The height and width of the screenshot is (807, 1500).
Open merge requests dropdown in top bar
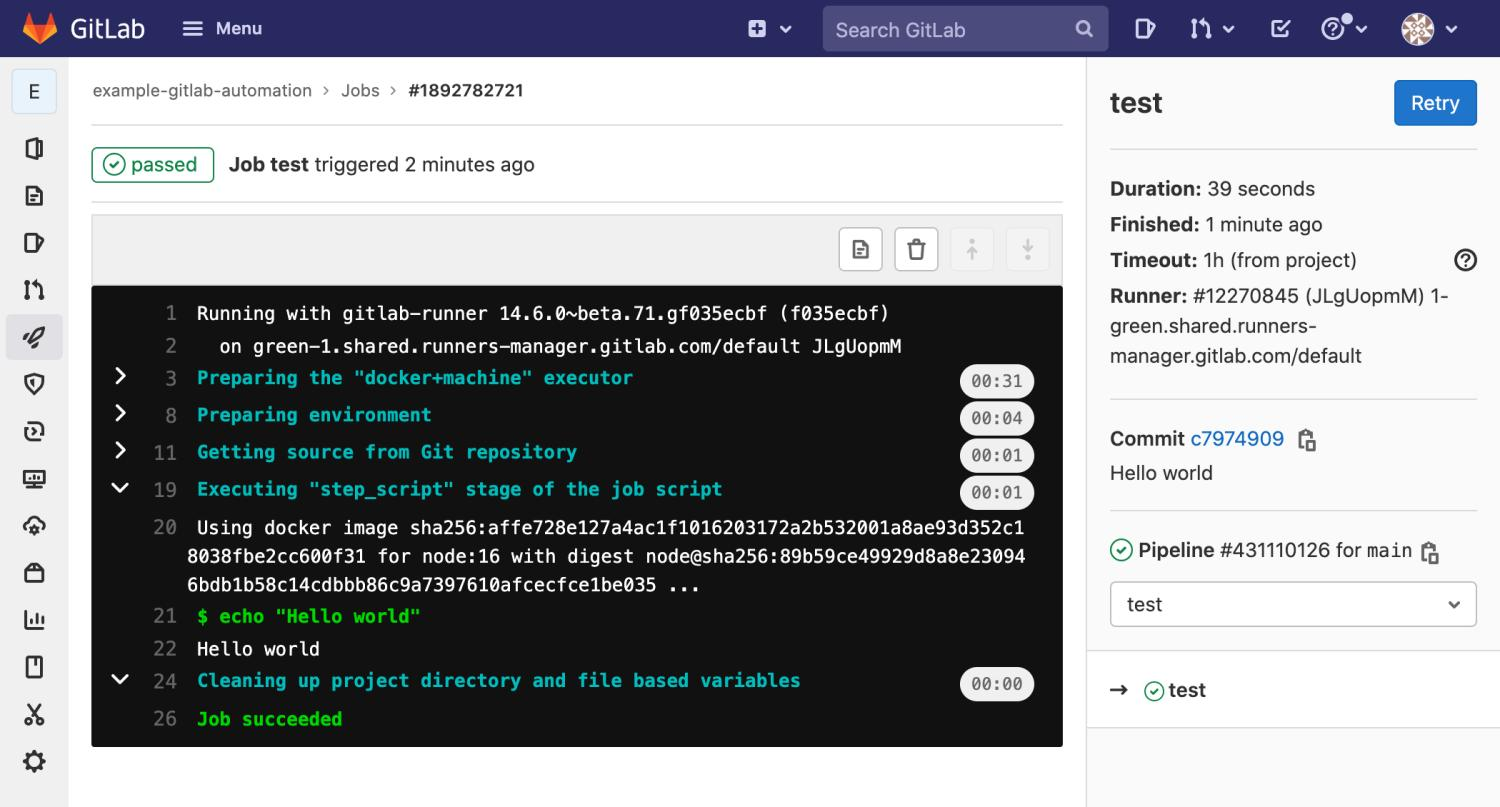coord(1212,29)
